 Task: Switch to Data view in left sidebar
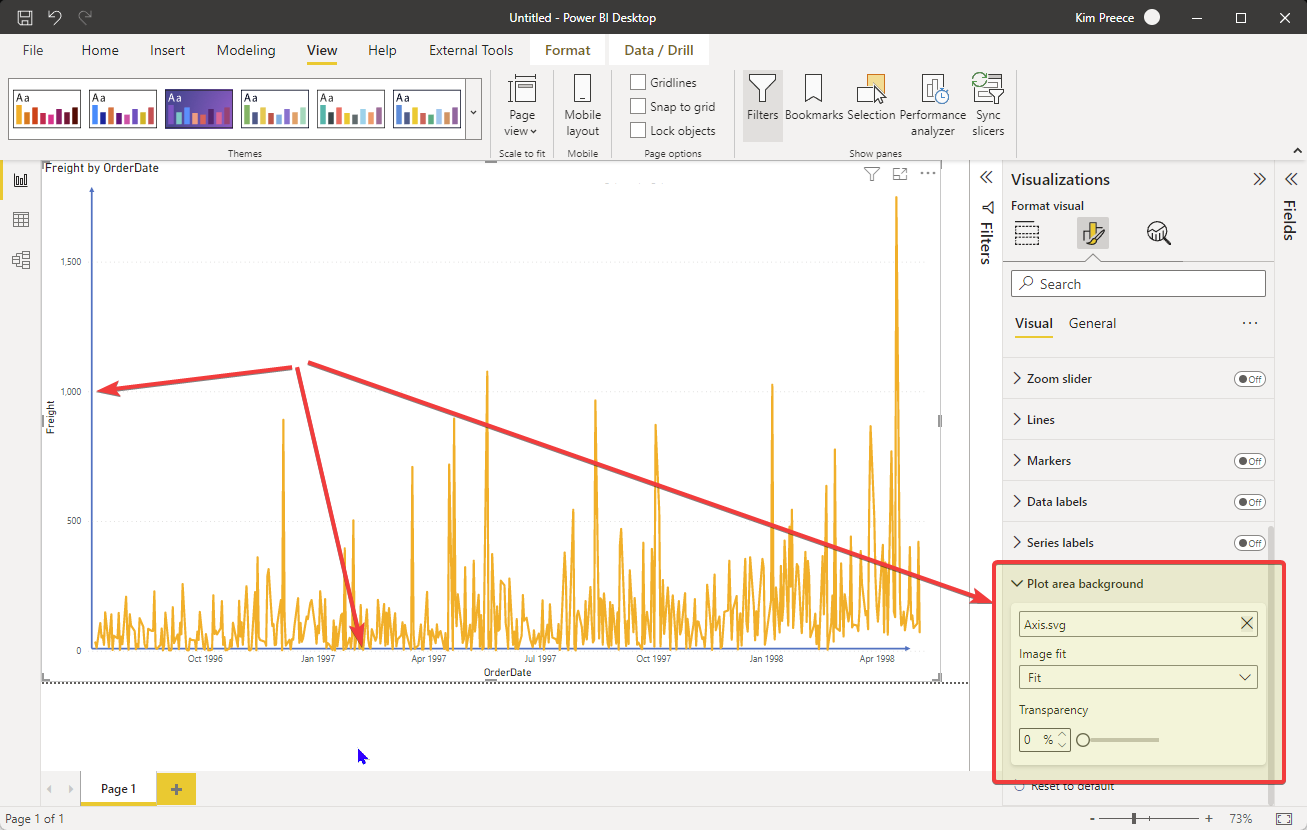tap(20, 220)
